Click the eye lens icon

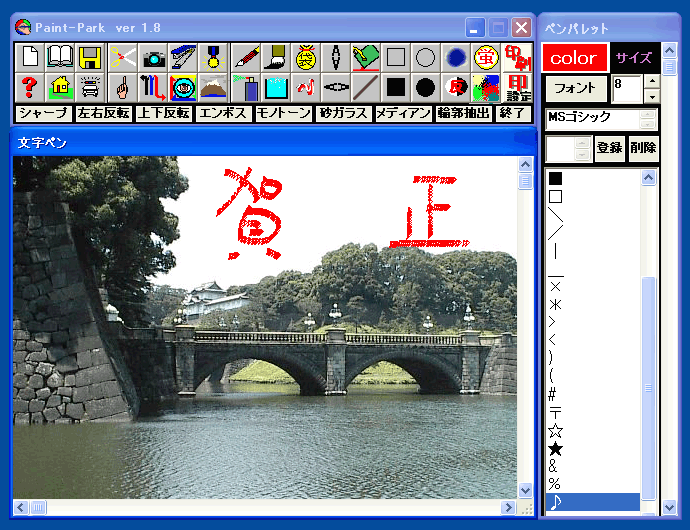point(183,87)
